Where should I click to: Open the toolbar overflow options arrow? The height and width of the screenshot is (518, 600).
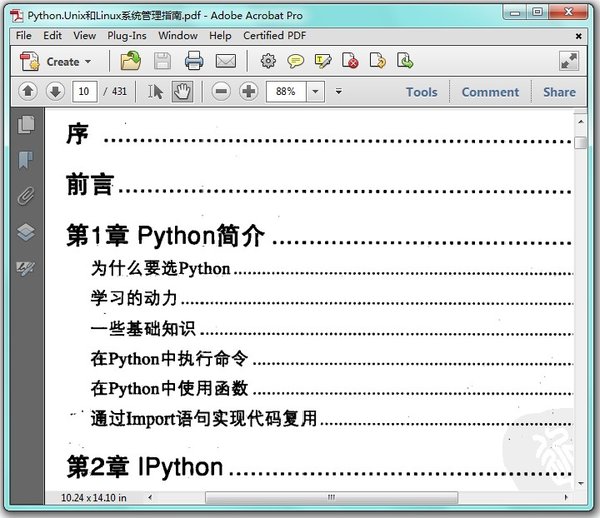pos(339,91)
